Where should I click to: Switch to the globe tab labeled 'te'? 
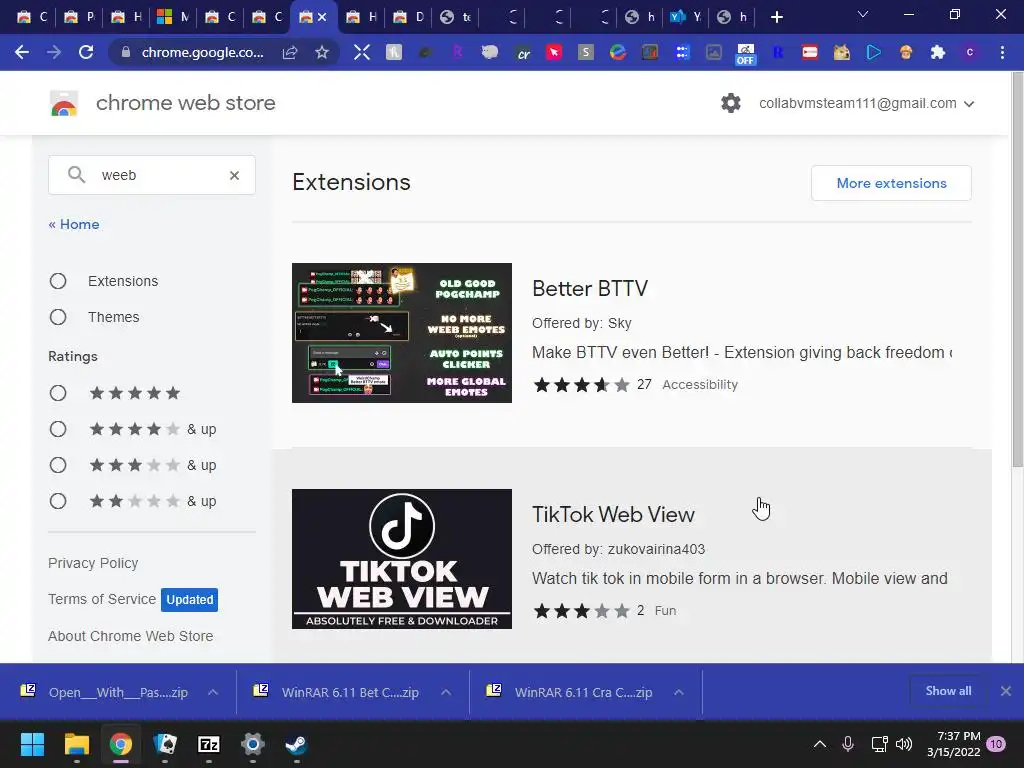pyautogui.click(x=455, y=17)
